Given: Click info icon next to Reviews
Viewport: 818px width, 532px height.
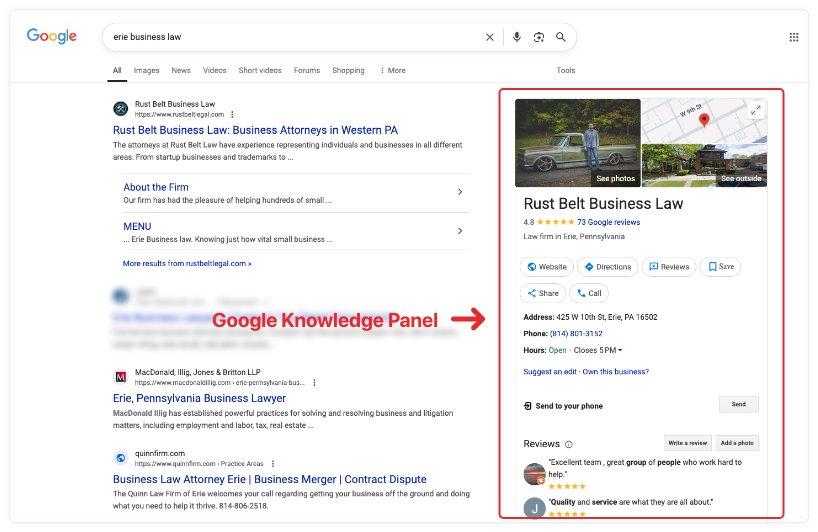Looking at the screenshot, I should (569, 444).
